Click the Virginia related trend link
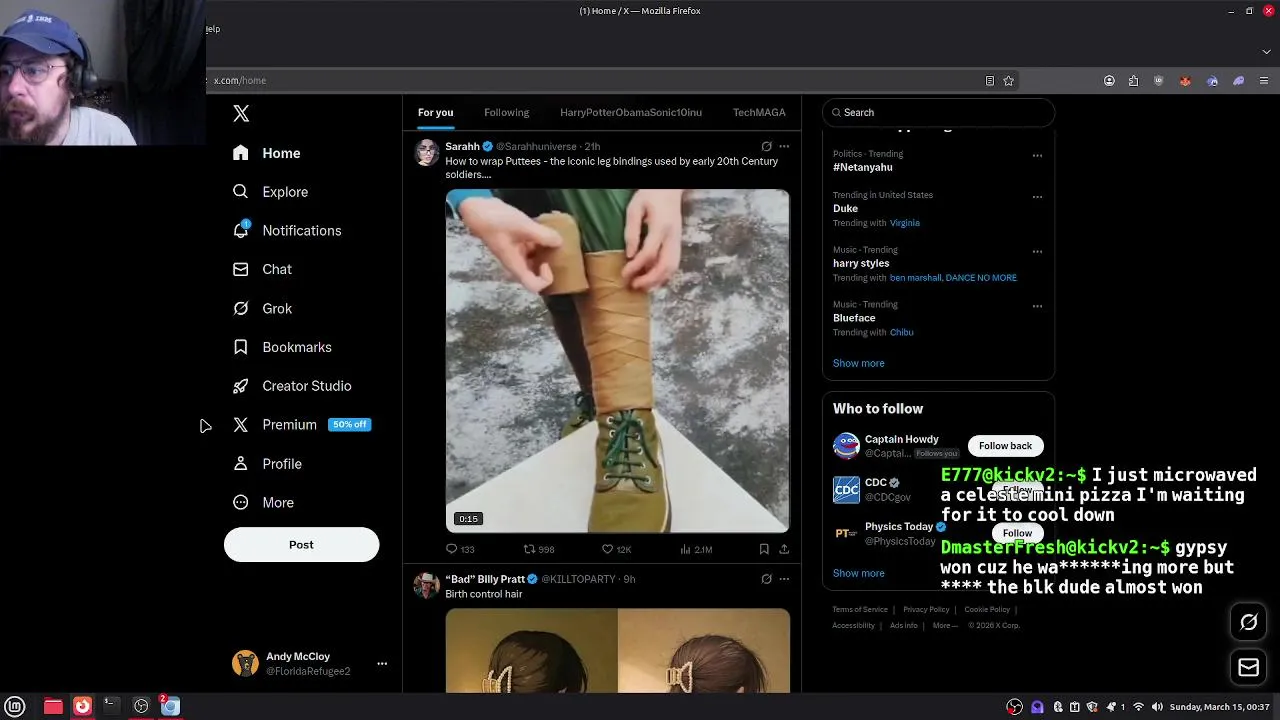The width and height of the screenshot is (1280, 720). 905,223
